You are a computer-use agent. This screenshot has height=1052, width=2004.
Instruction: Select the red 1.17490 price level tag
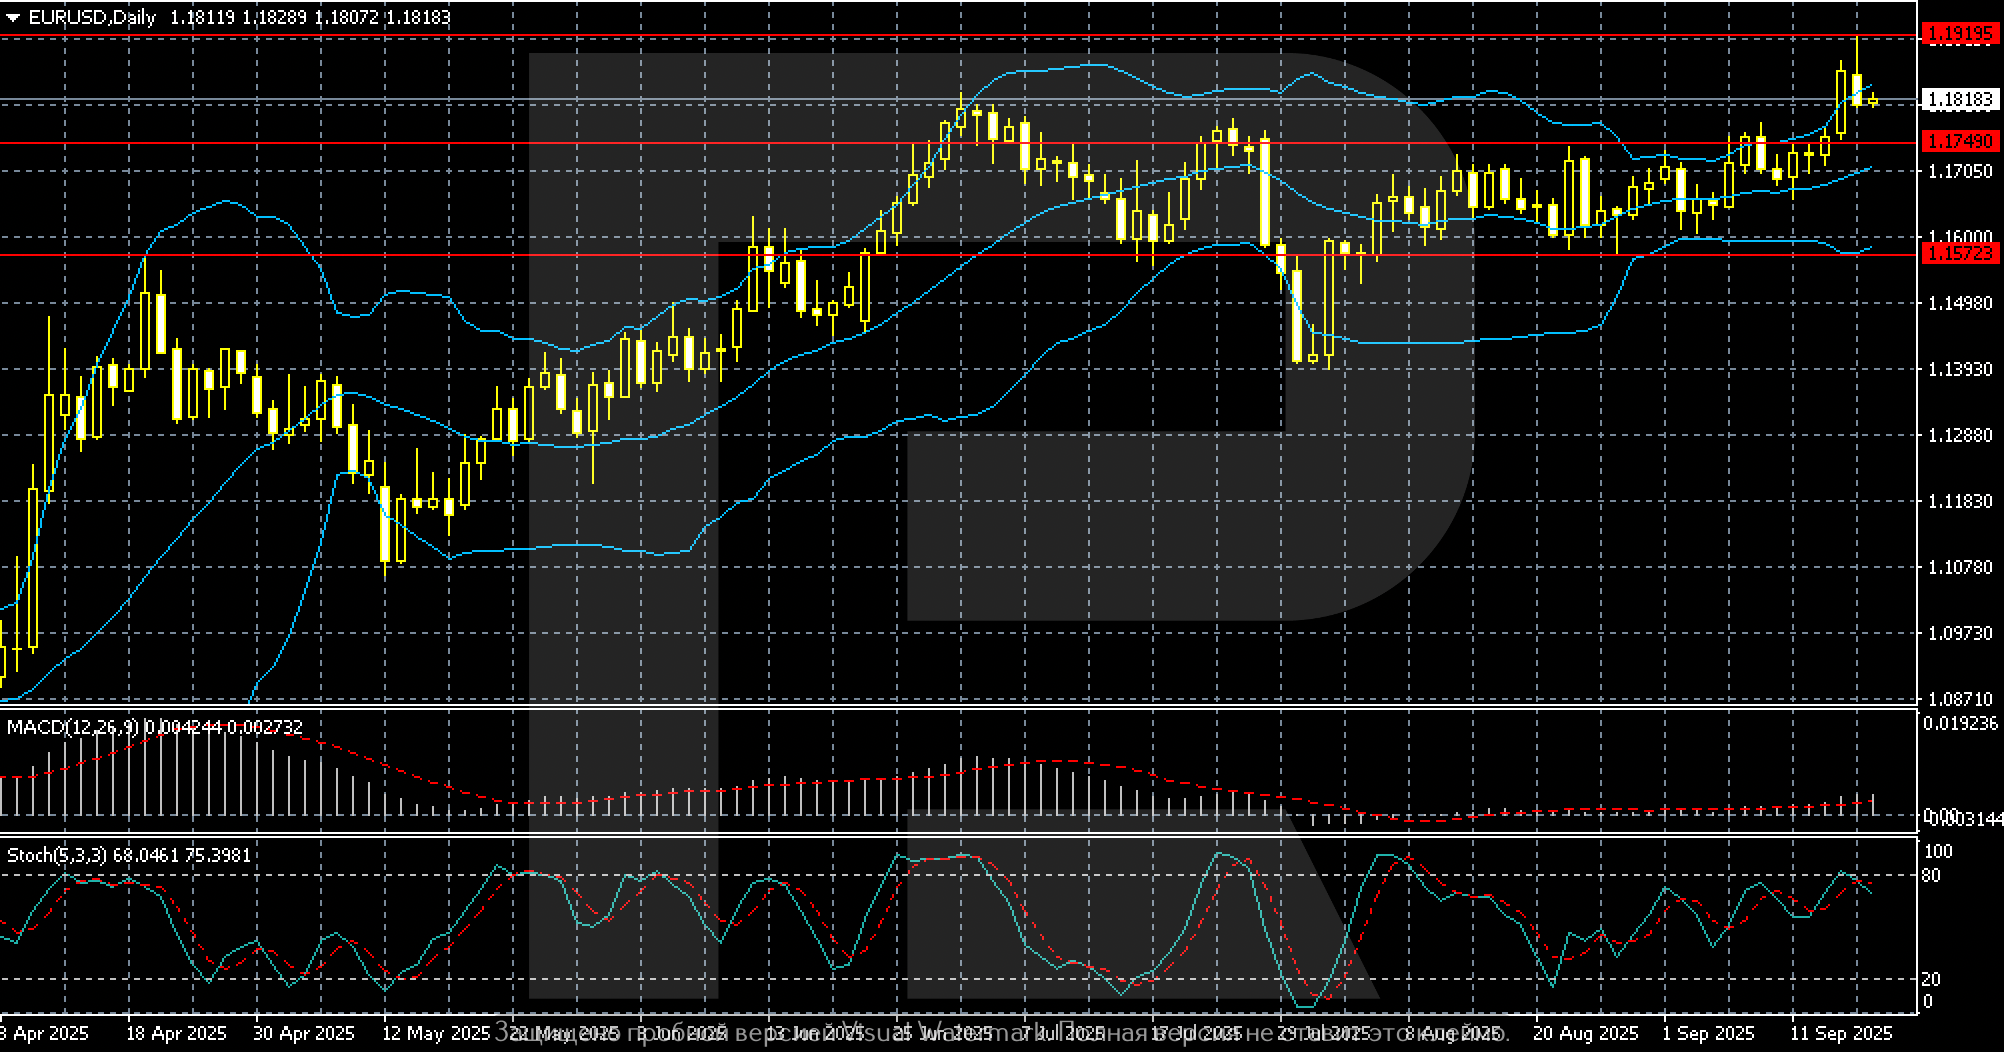coord(1960,142)
